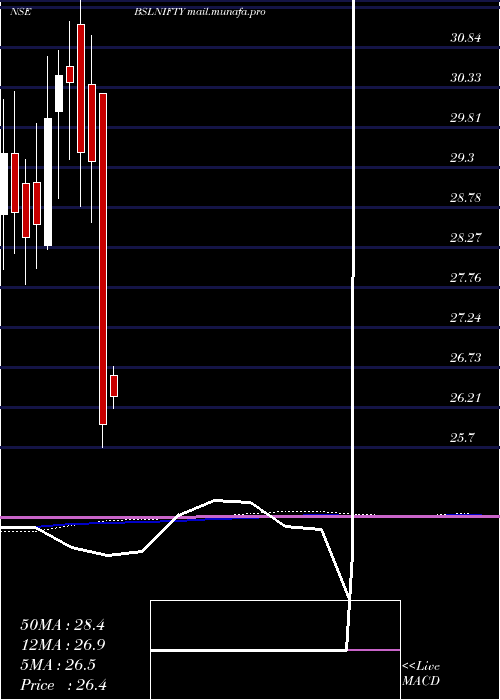
Task: Click the tall white candle reaching 29.81
Action: tap(48, 182)
